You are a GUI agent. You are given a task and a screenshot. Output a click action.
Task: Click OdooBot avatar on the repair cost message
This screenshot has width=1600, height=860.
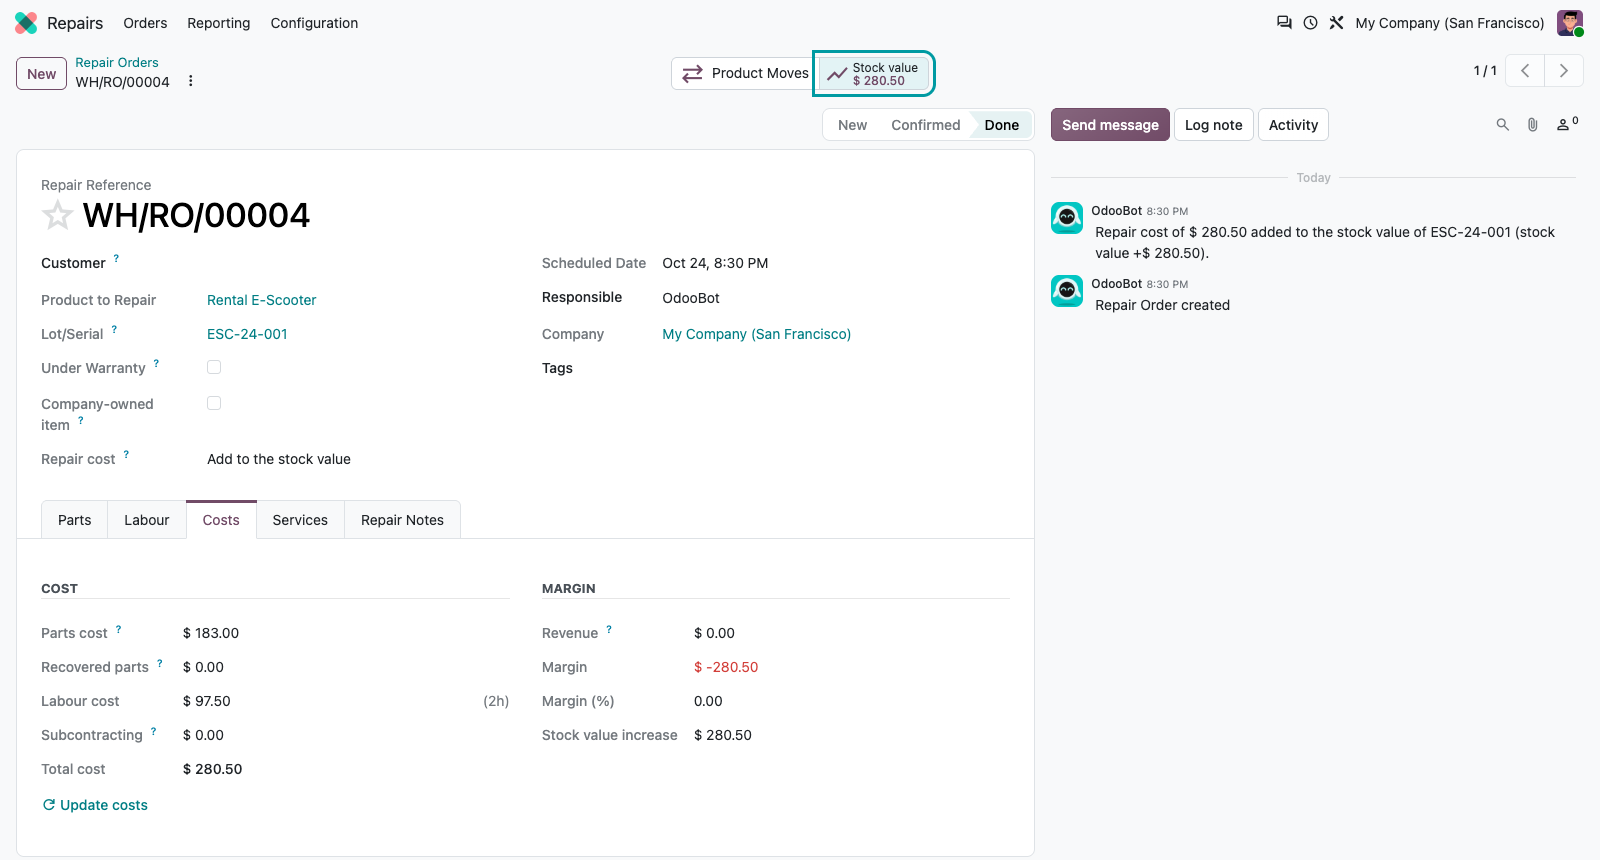1067,217
